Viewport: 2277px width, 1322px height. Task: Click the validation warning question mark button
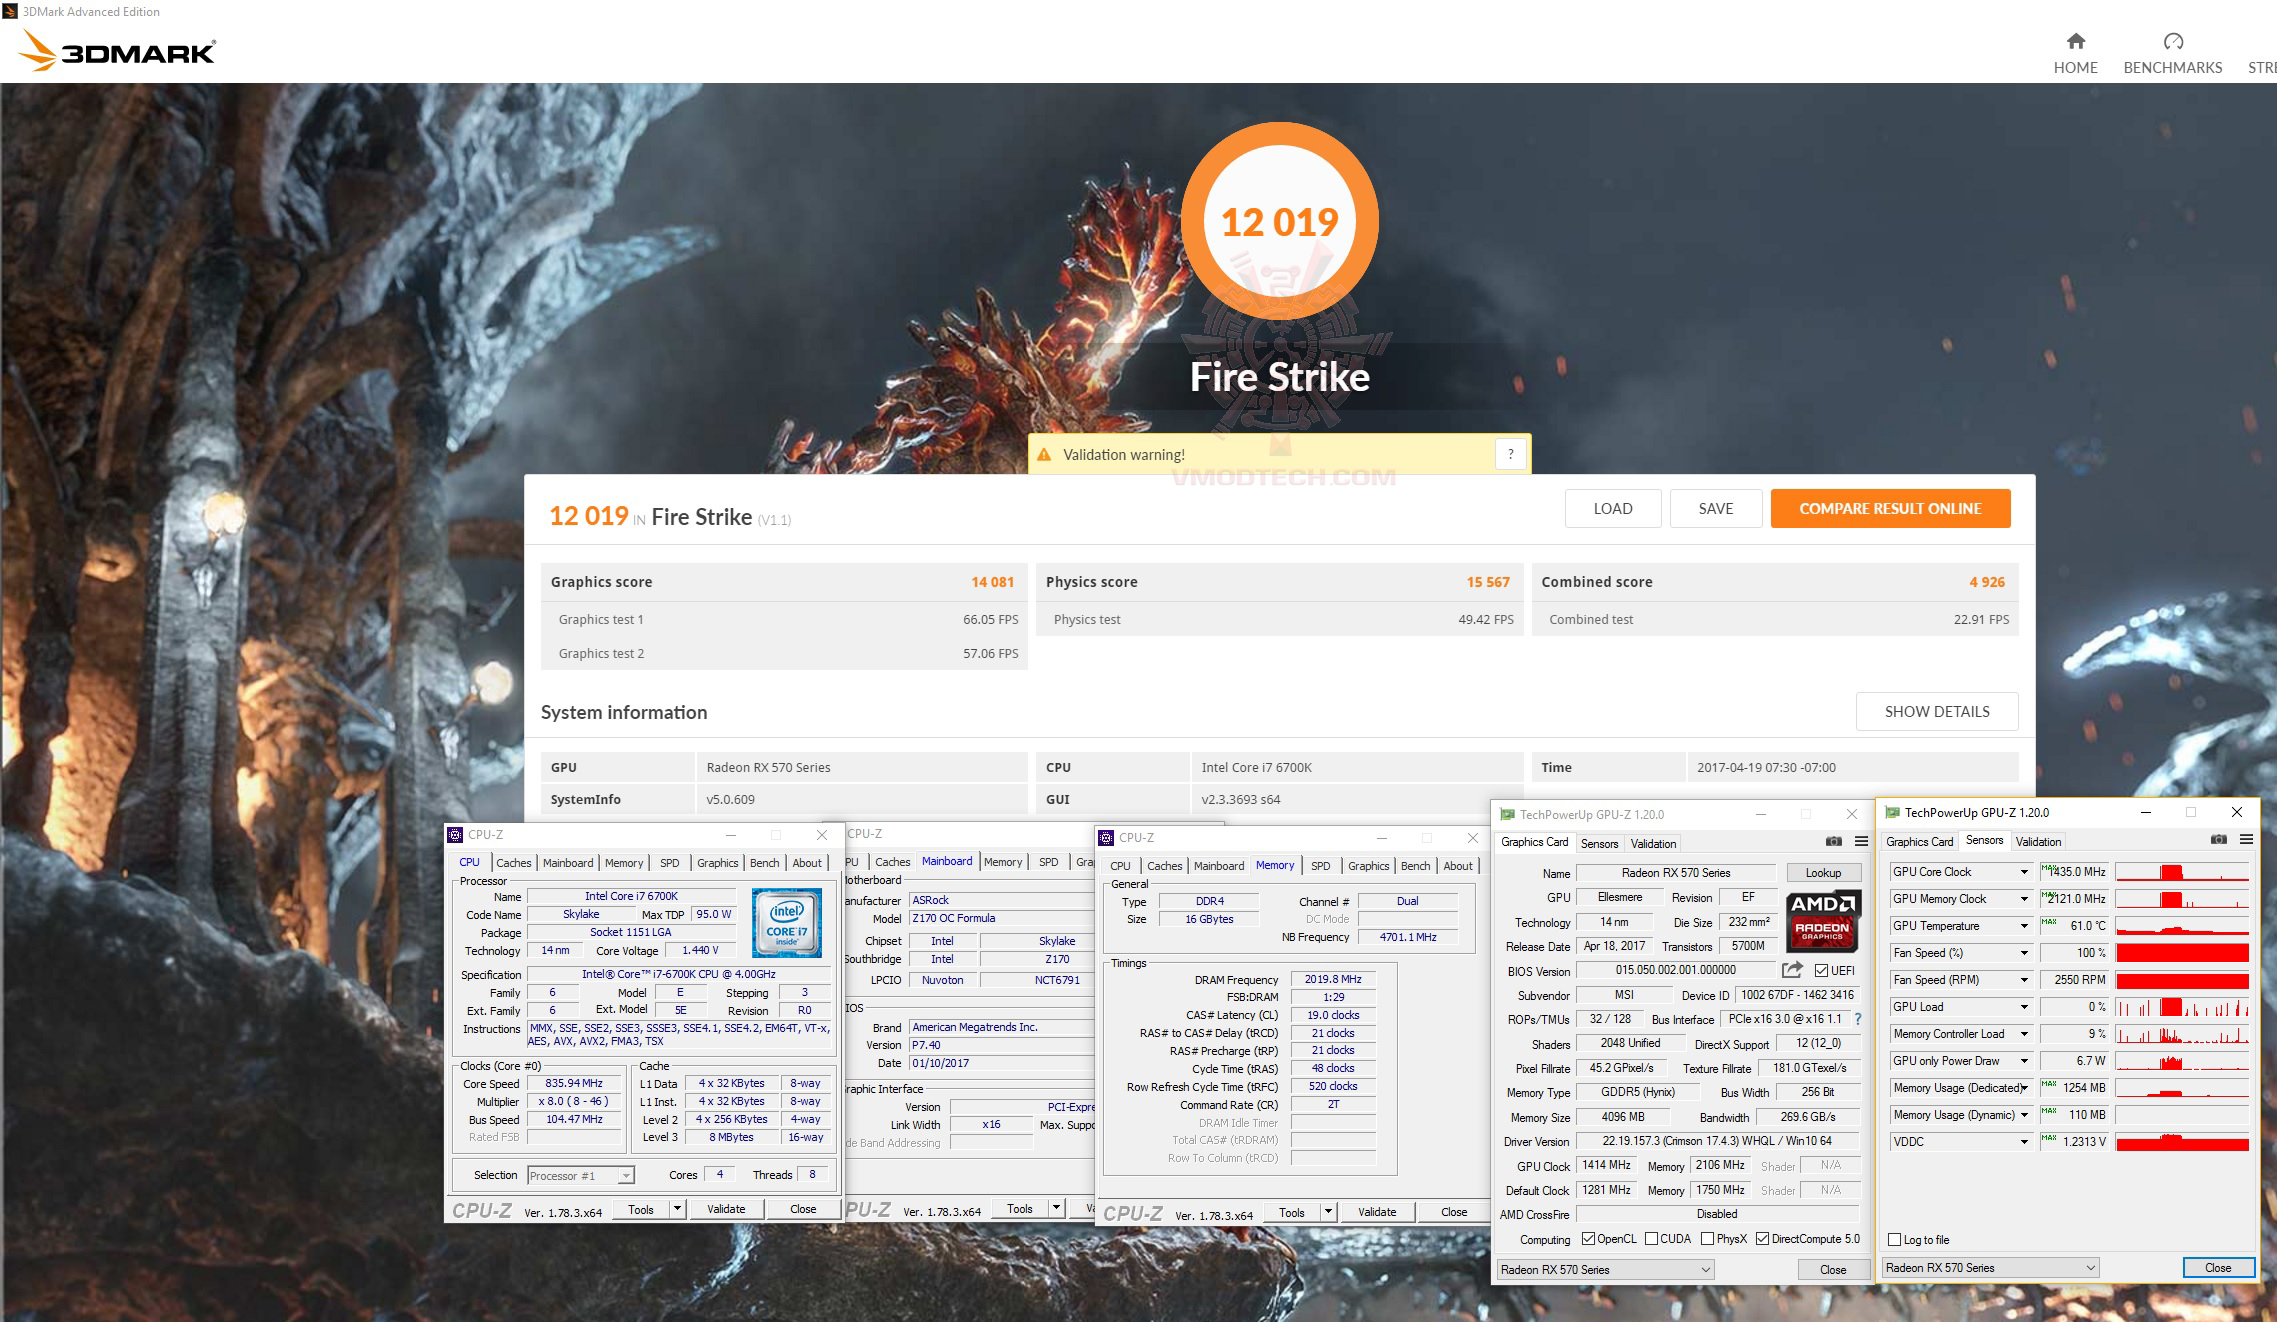click(1510, 454)
